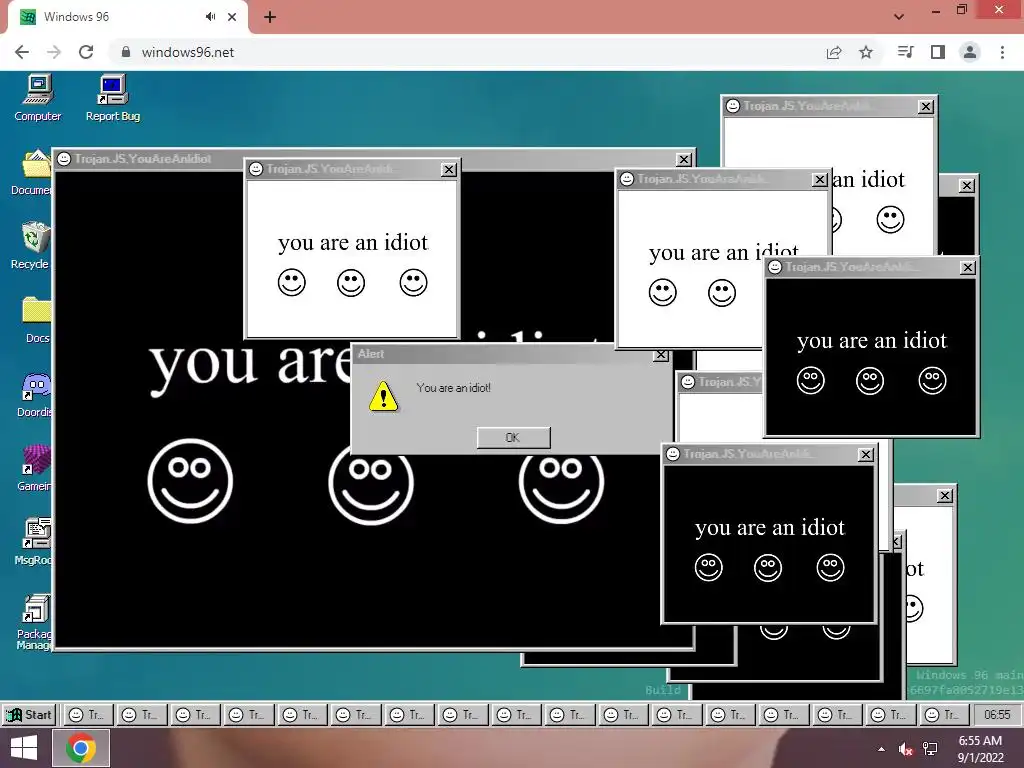1024x768 pixels.
Task: Open the Chrome three-dot menu
Action: (1002, 52)
